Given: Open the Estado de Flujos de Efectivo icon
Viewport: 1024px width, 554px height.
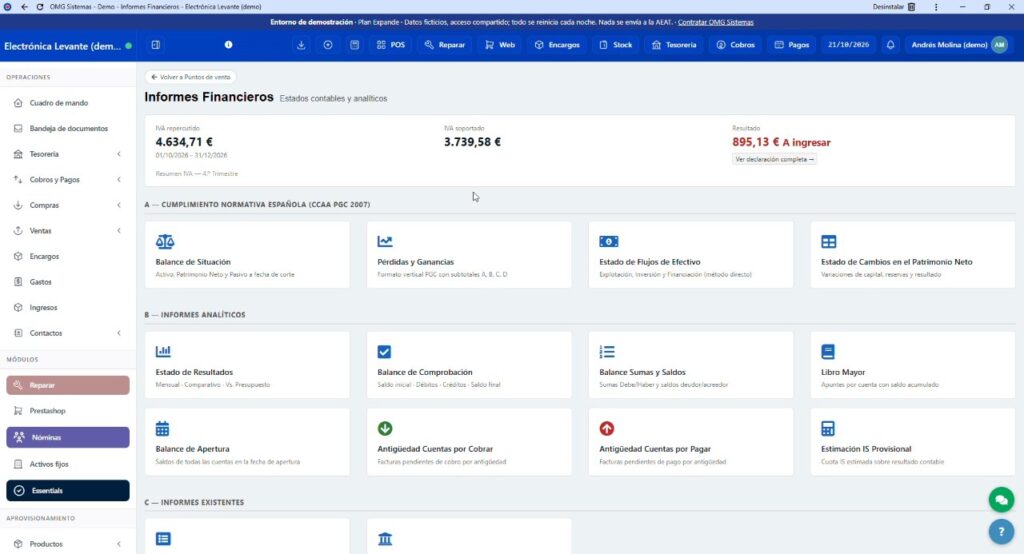Looking at the screenshot, I should pyautogui.click(x=609, y=242).
